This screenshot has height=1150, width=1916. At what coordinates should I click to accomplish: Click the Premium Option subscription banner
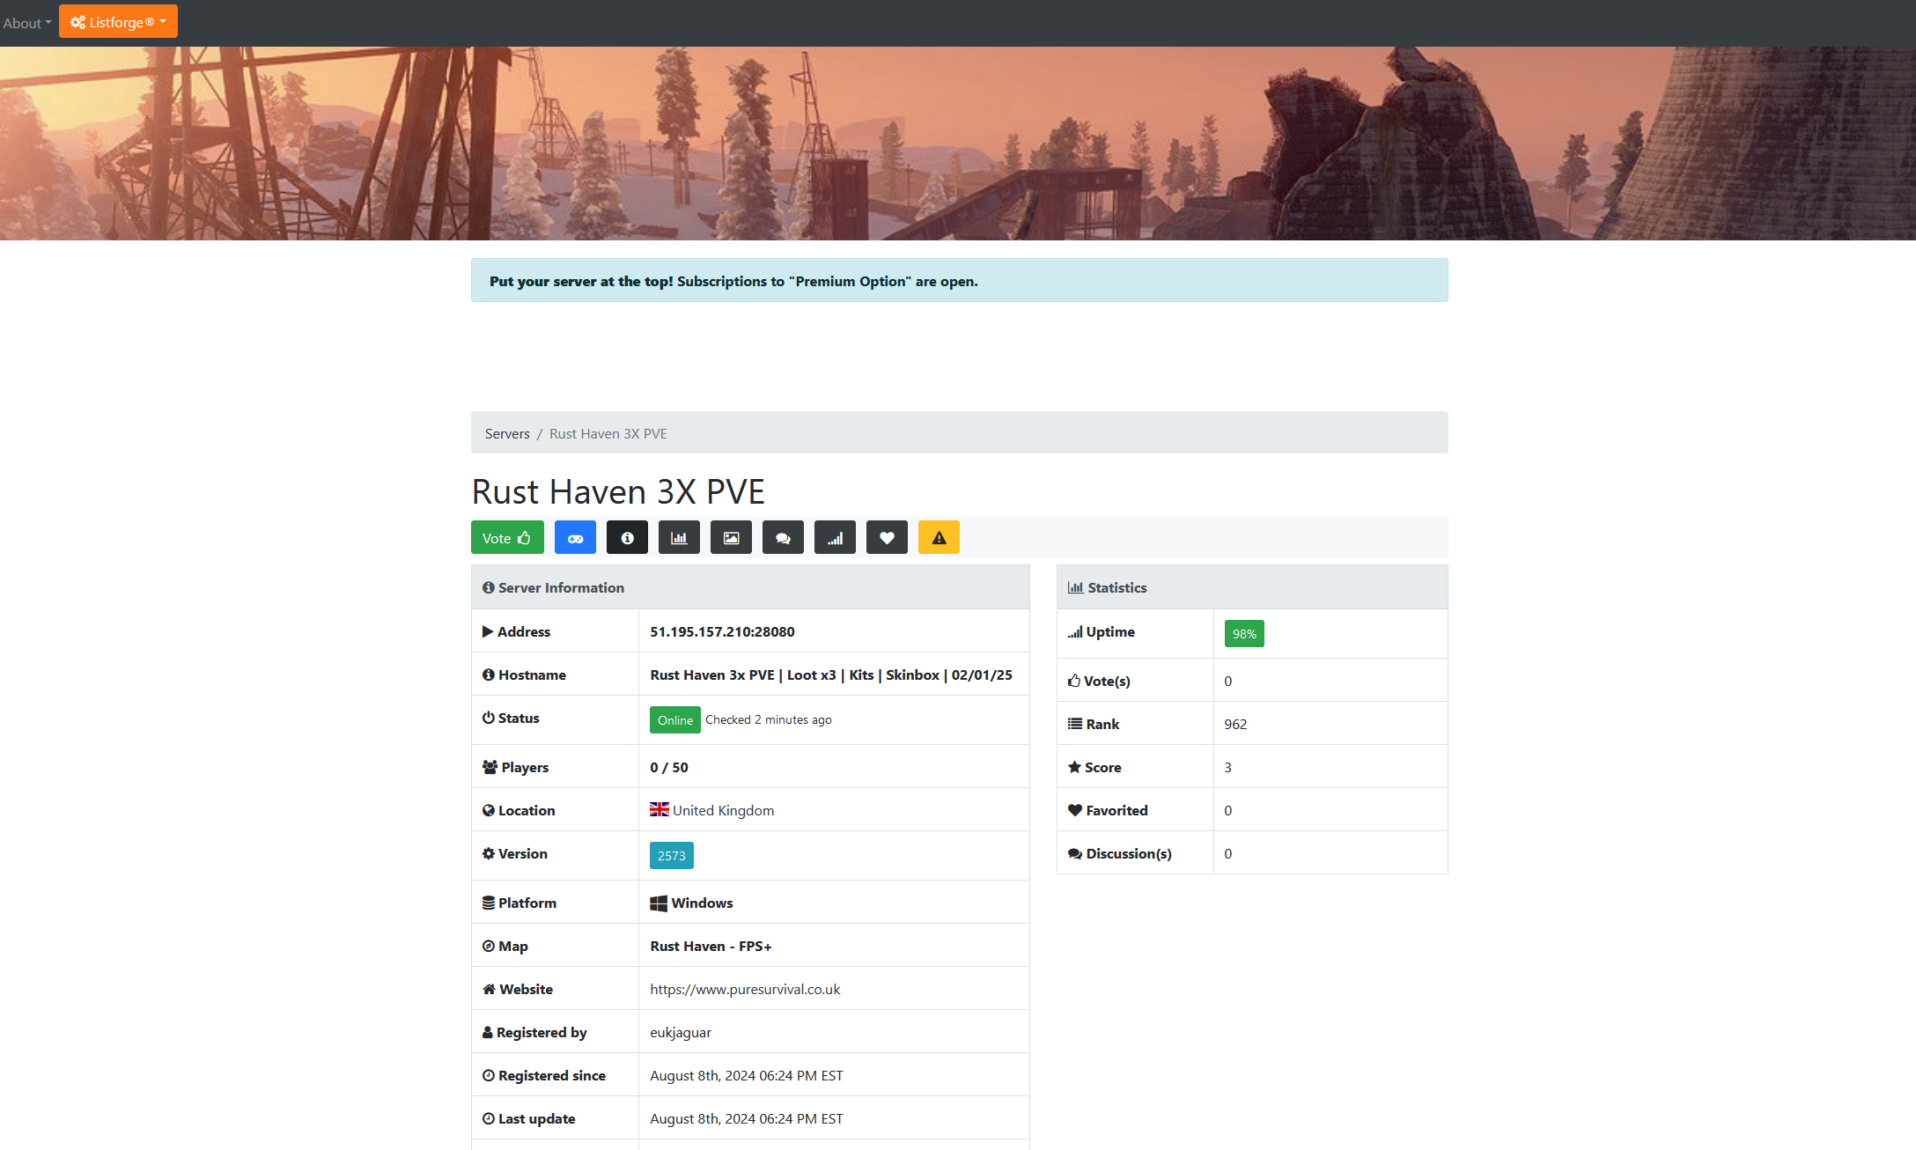click(x=959, y=281)
